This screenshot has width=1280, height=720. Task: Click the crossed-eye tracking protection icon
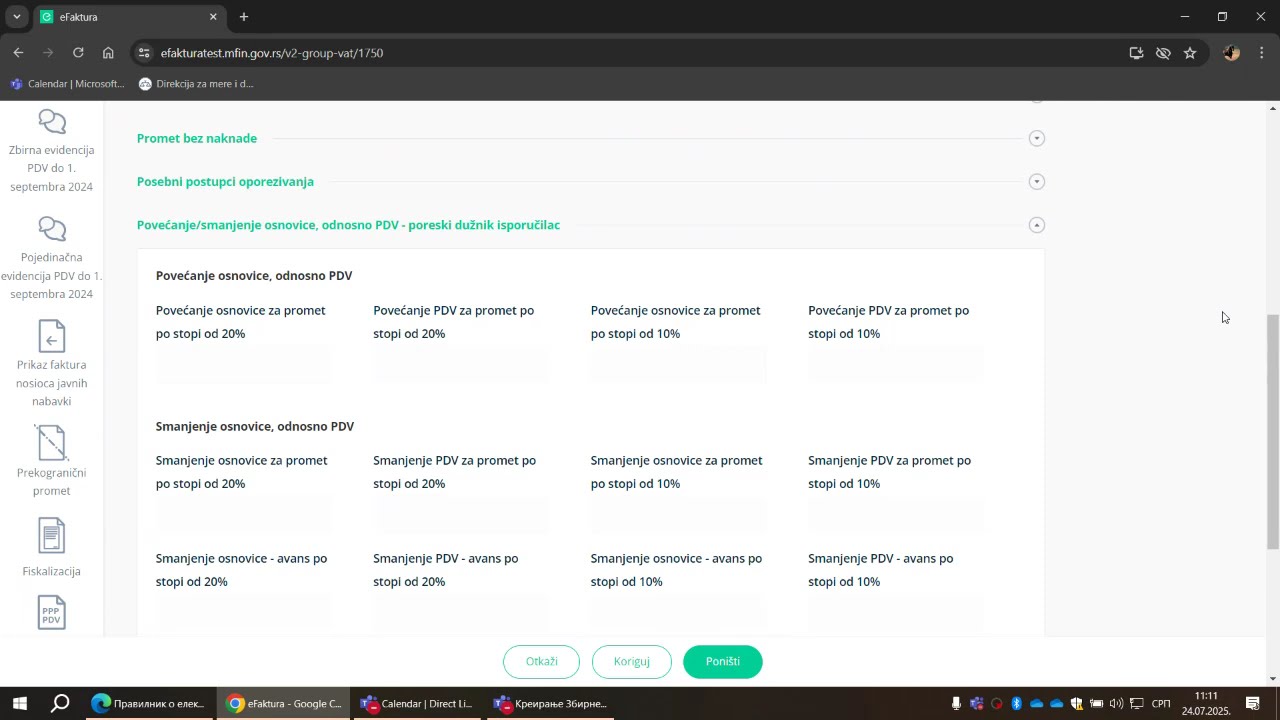1163,53
